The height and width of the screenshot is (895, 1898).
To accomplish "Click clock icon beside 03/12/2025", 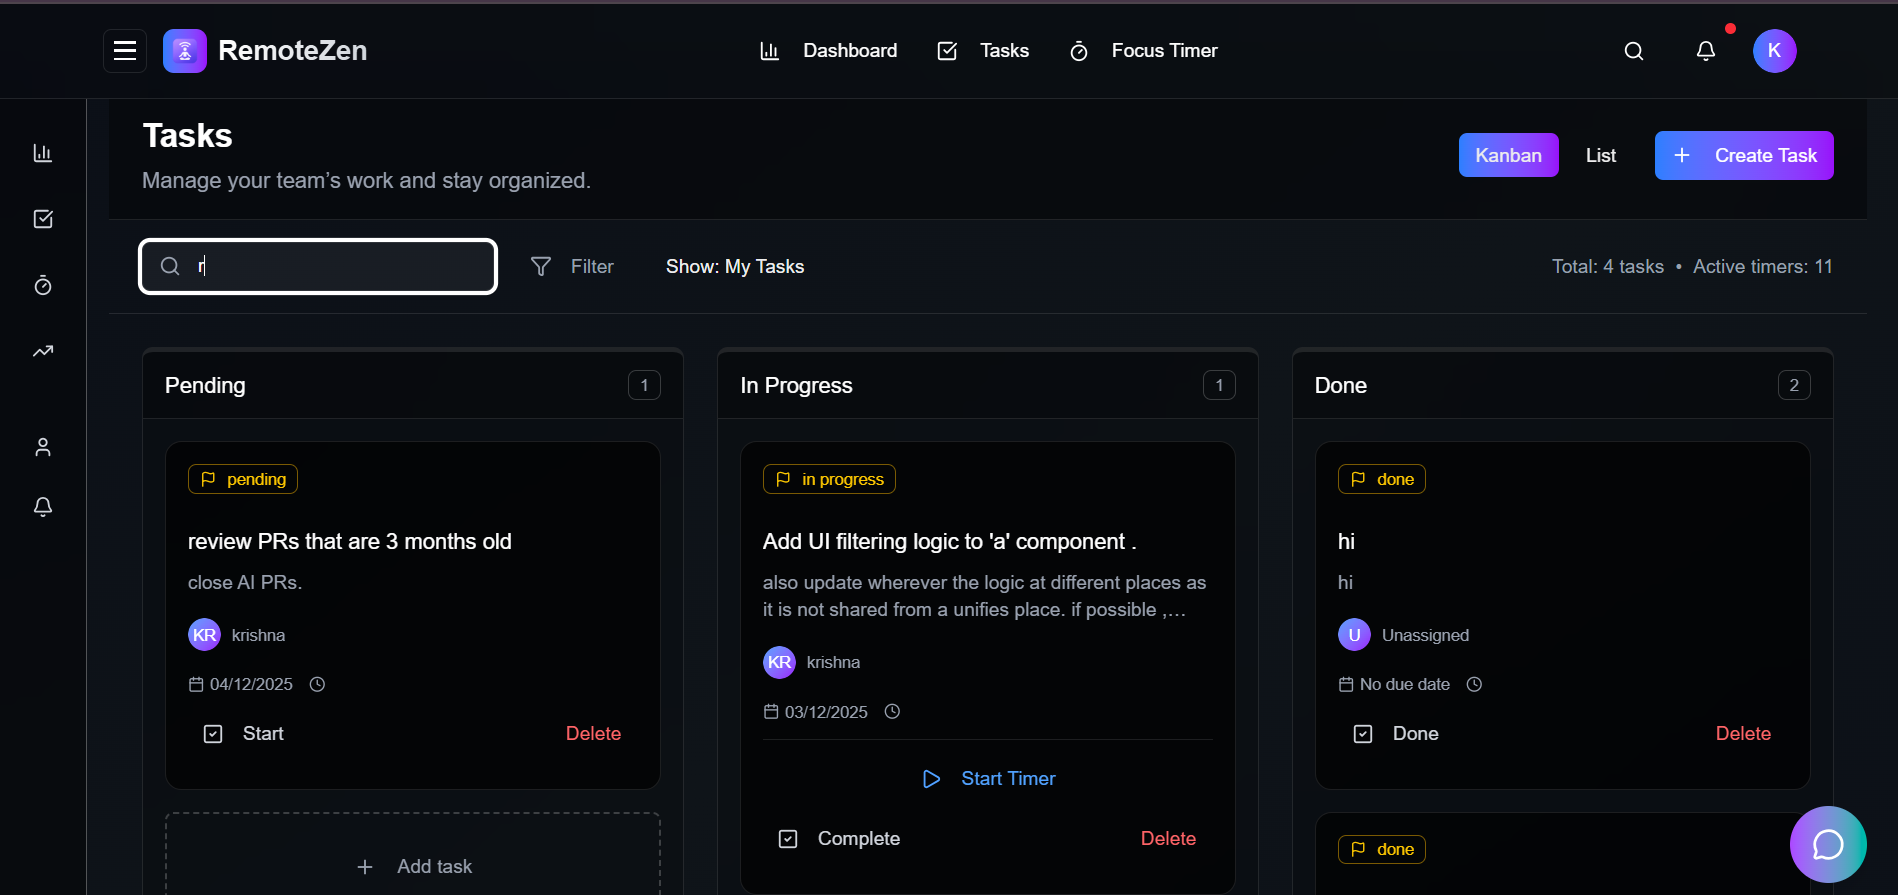I will 892,711.
